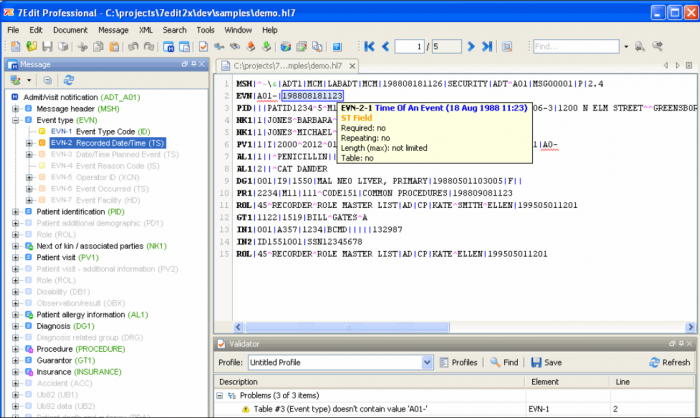This screenshot has width=700, height=418.
Task: Select the demo.hl7 document tab
Action: click(x=288, y=66)
